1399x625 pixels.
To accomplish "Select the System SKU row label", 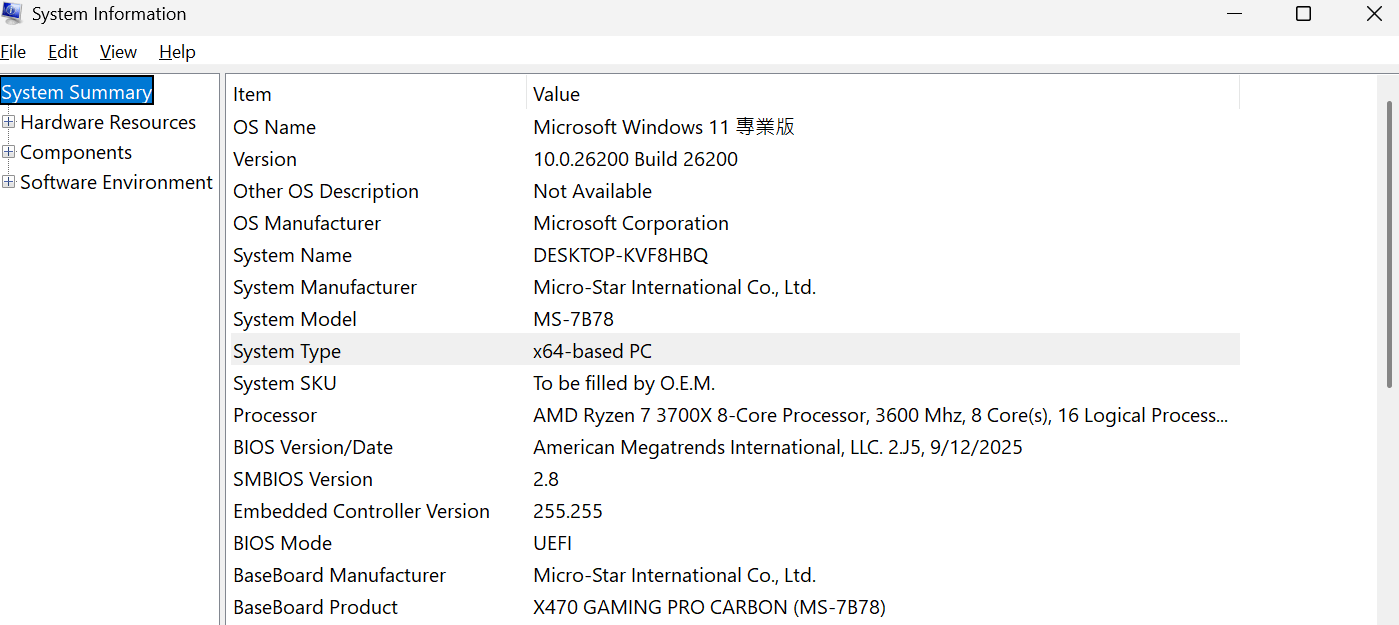I will click(285, 383).
